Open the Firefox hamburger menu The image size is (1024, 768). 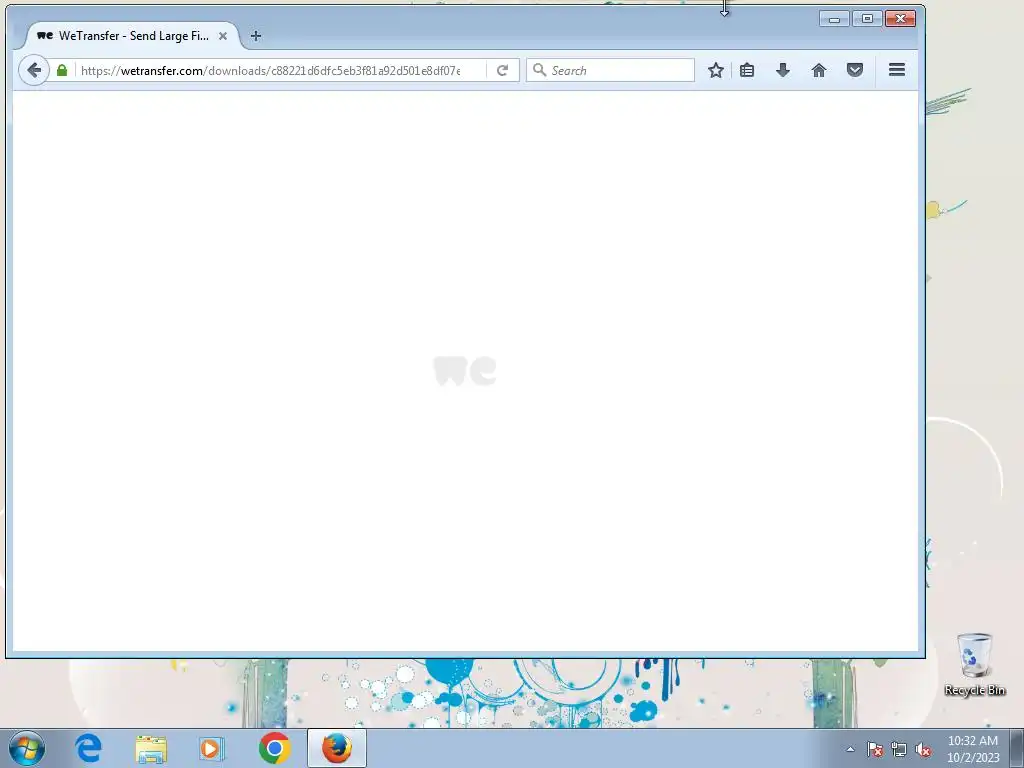click(x=897, y=70)
